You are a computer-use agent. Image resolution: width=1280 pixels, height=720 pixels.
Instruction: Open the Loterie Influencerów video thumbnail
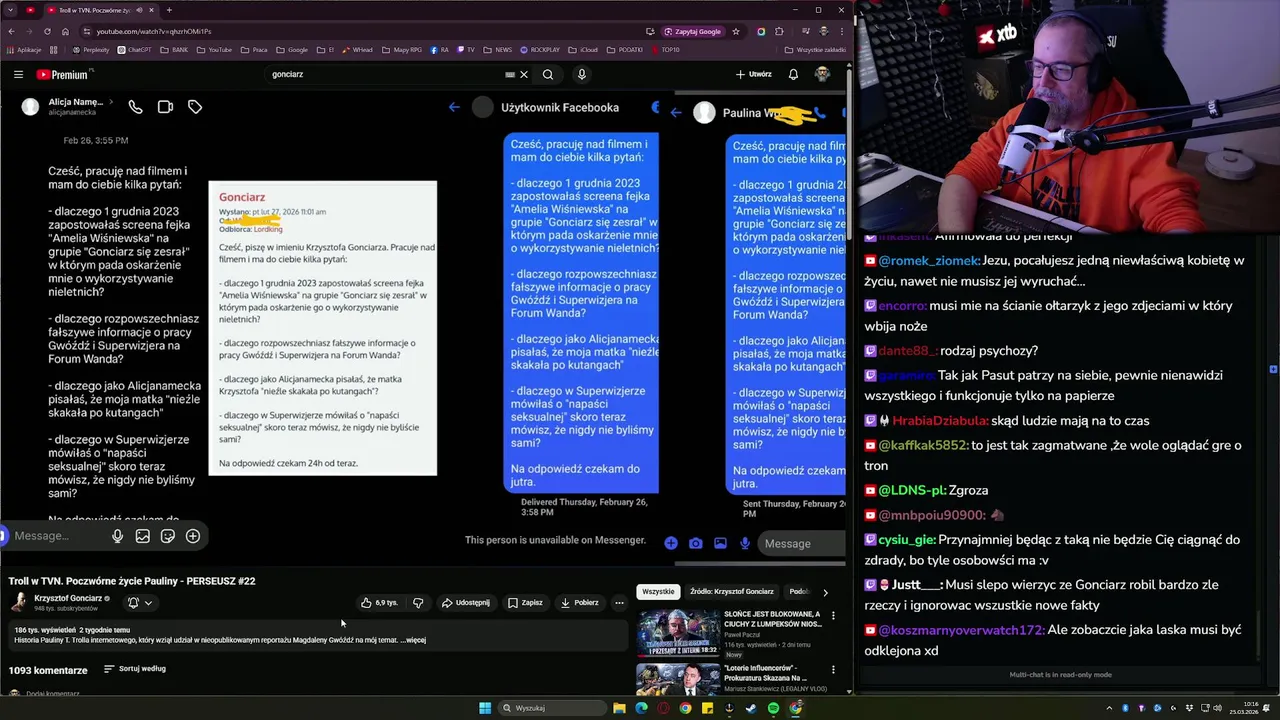(x=678, y=679)
